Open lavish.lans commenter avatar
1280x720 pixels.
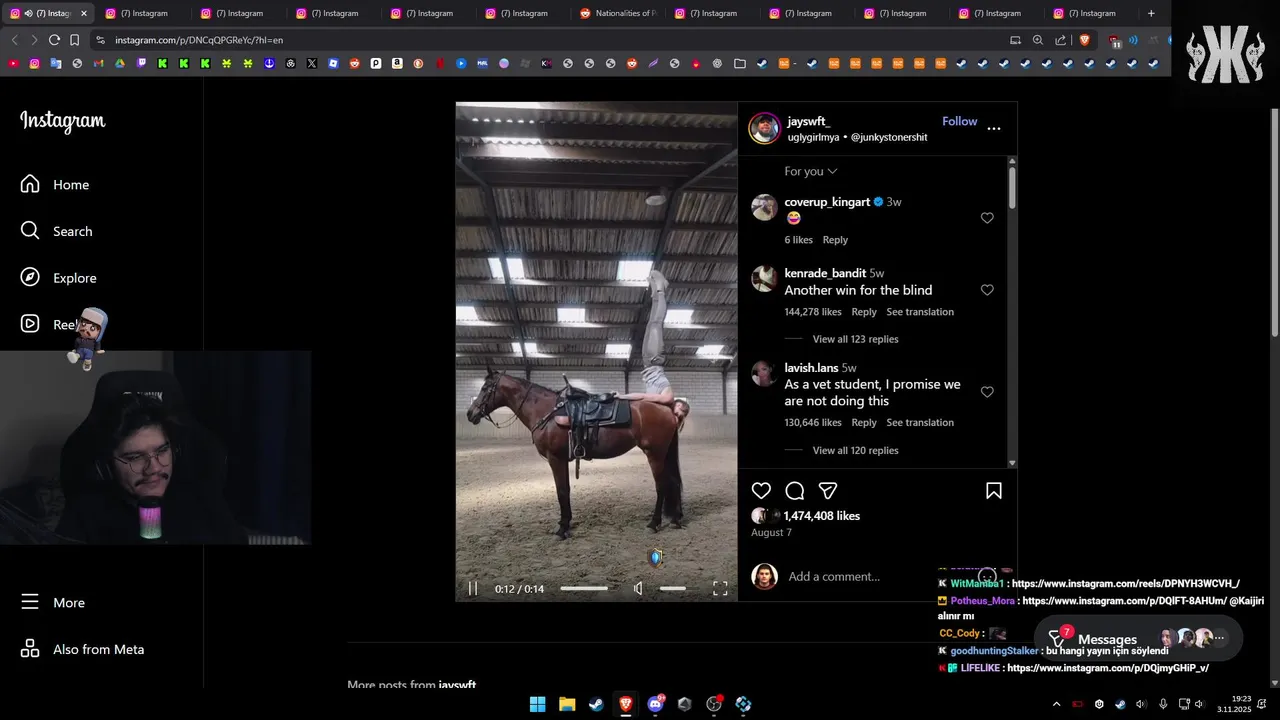click(x=764, y=374)
